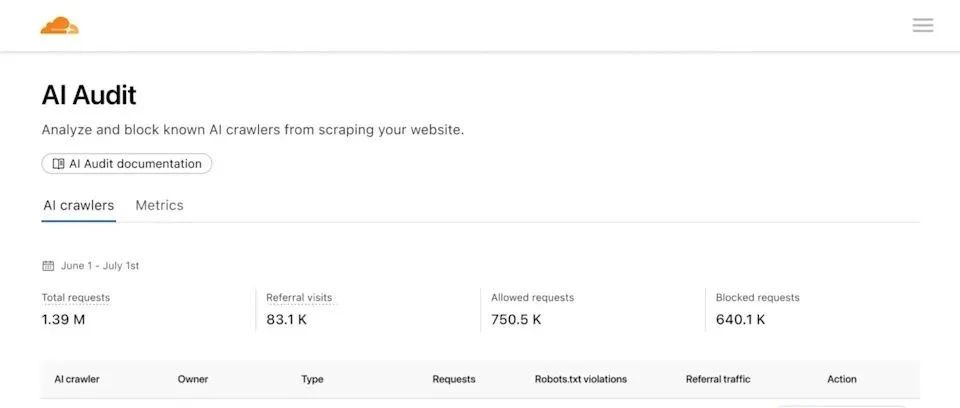960x408 pixels.
Task: Click the 1.39 M total value
Action: coord(63,319)
